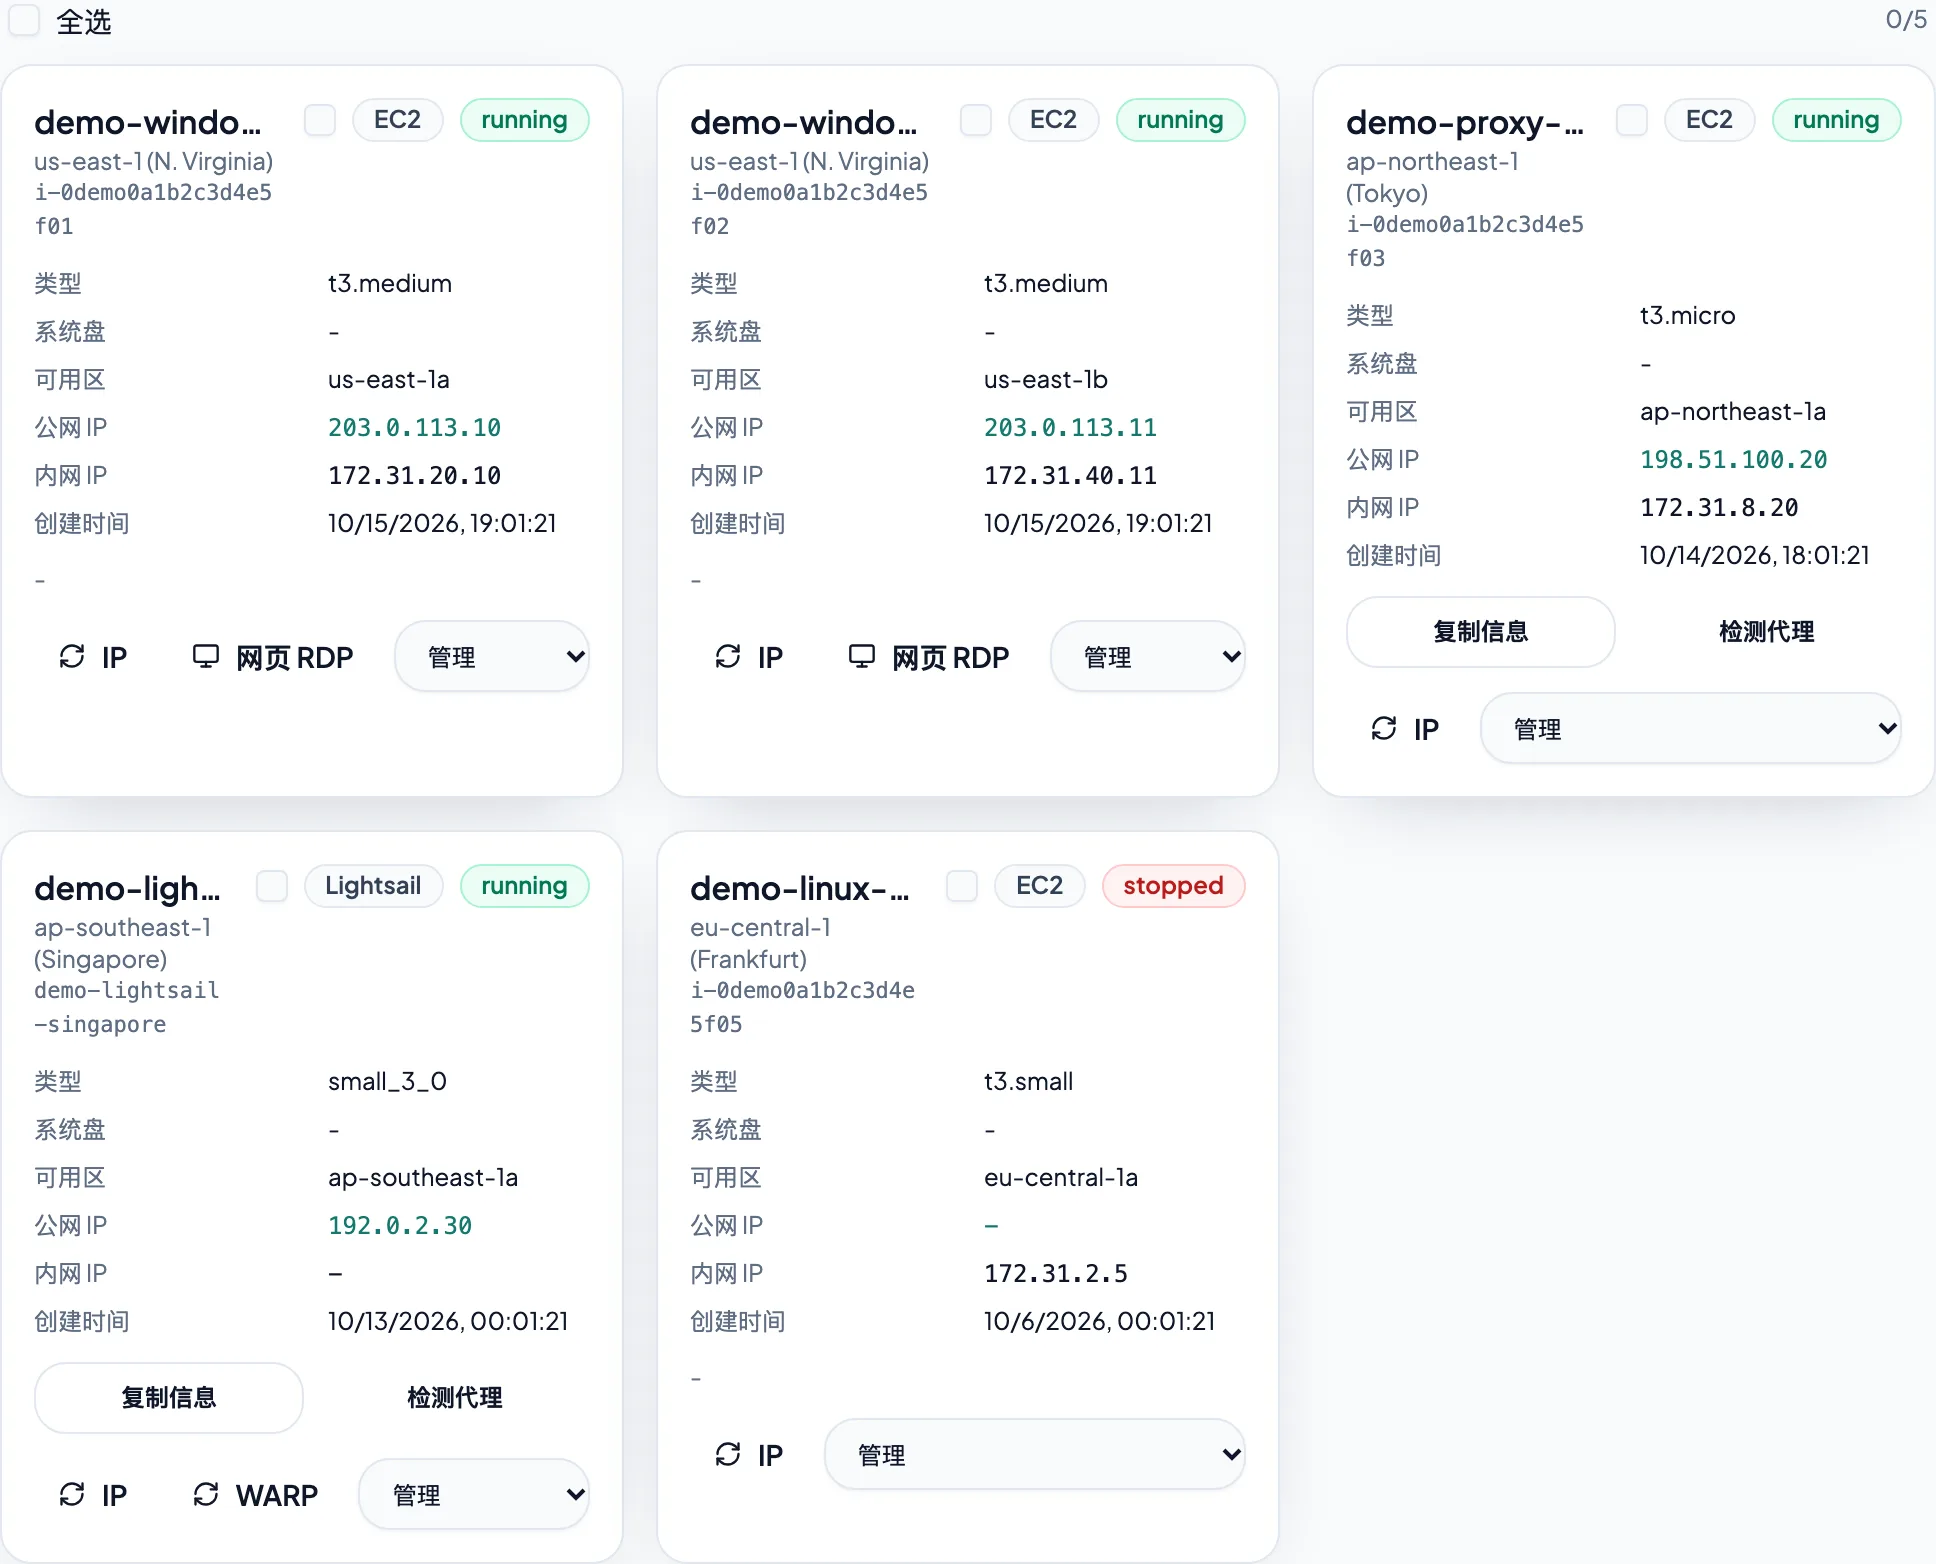Toggle the 全选 select-all checkbox

pyautogui.click(x=24, y=20)
